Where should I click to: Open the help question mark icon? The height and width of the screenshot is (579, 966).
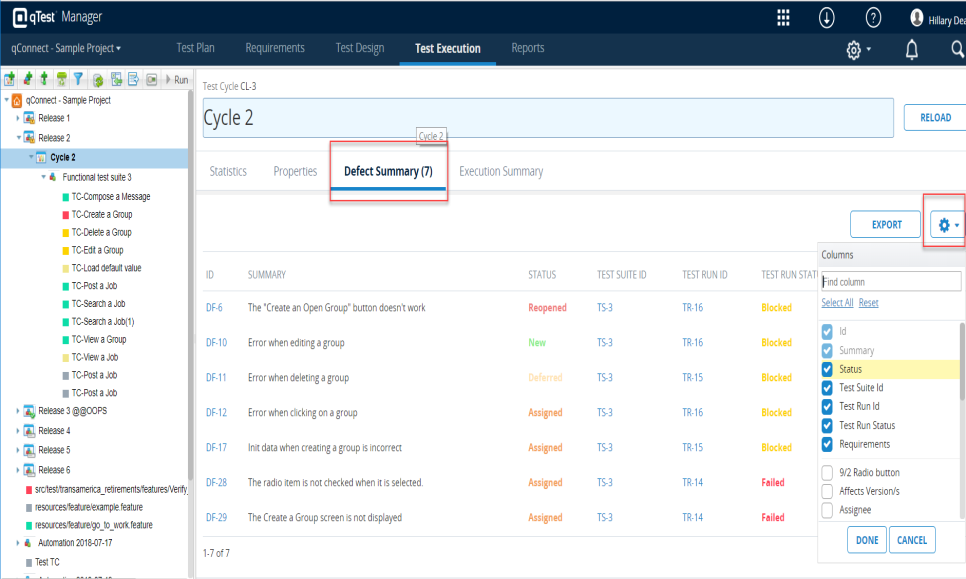(x=873, y=18)
